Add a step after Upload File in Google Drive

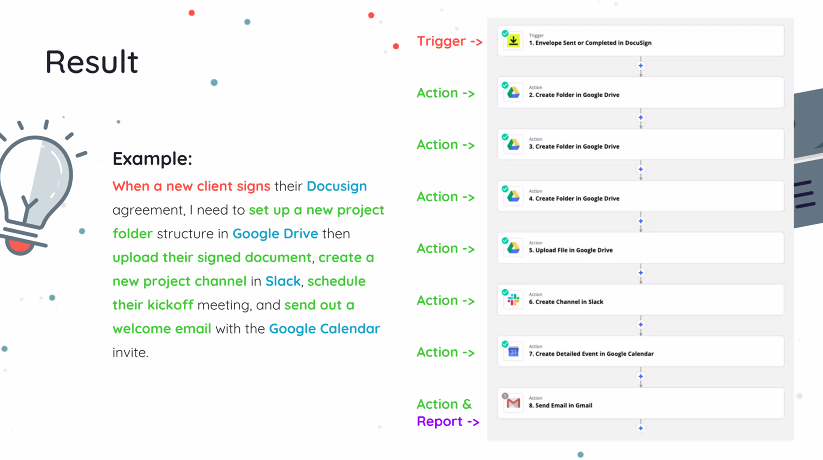[x=640, y=273]
